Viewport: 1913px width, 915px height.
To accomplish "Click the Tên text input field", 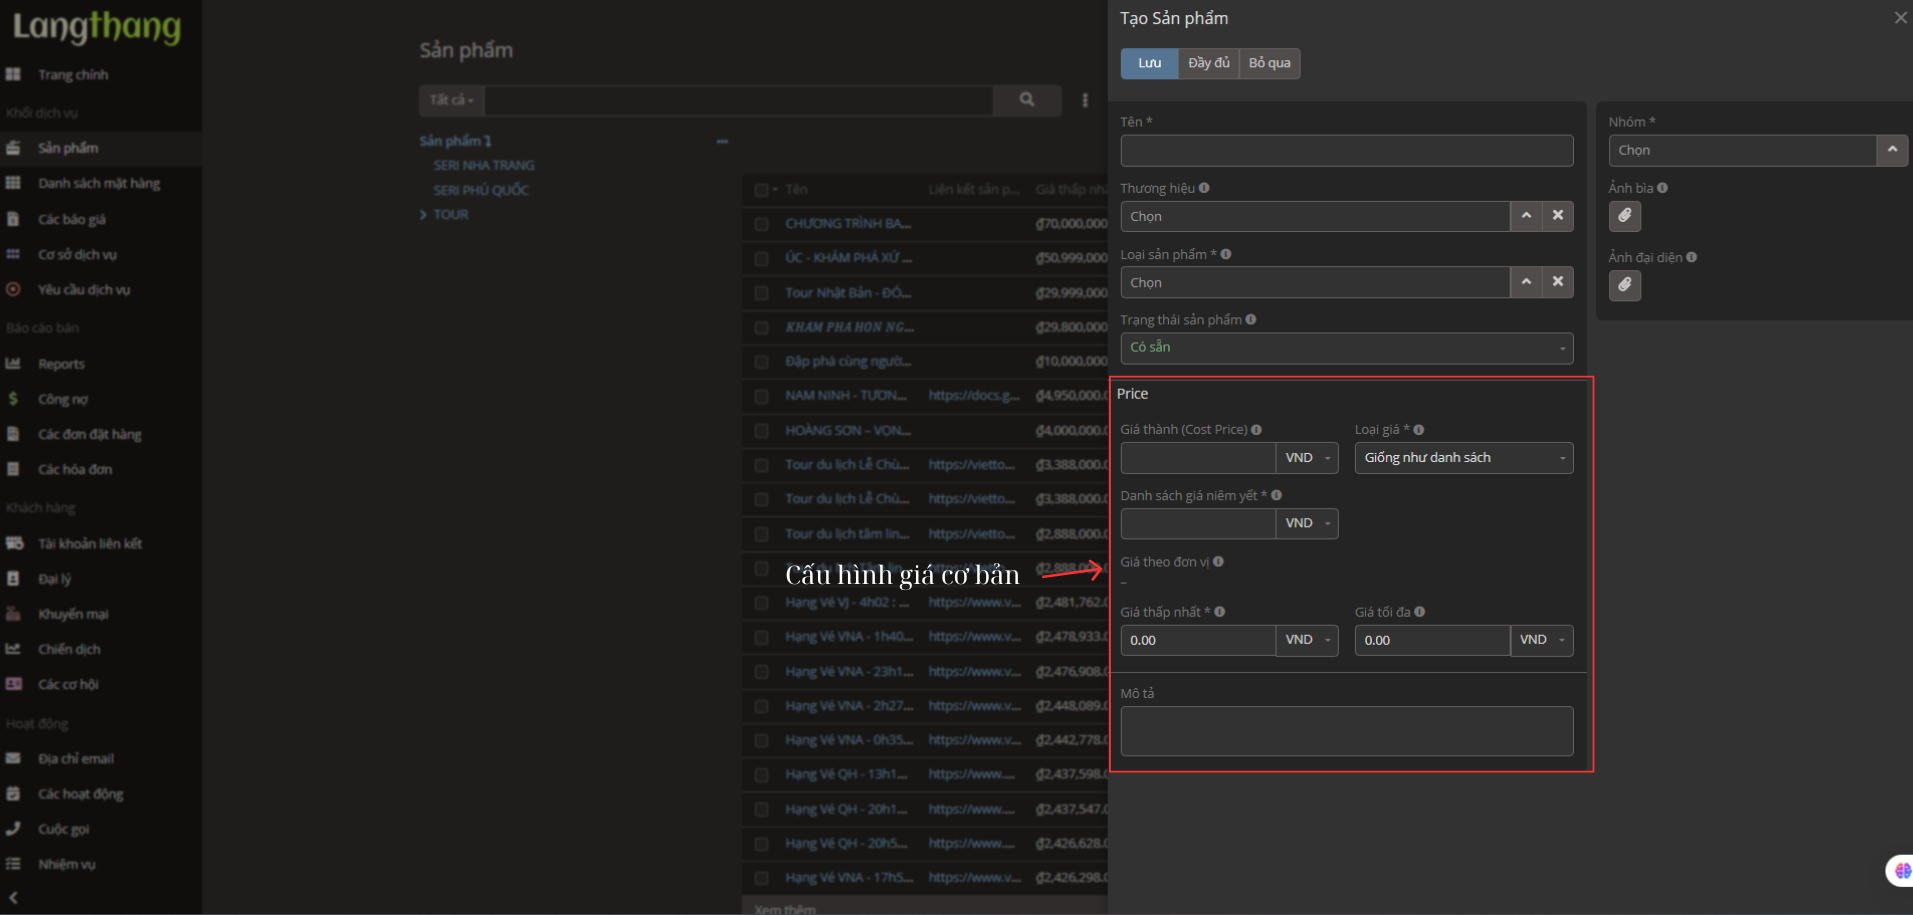I will (1346, 151).
